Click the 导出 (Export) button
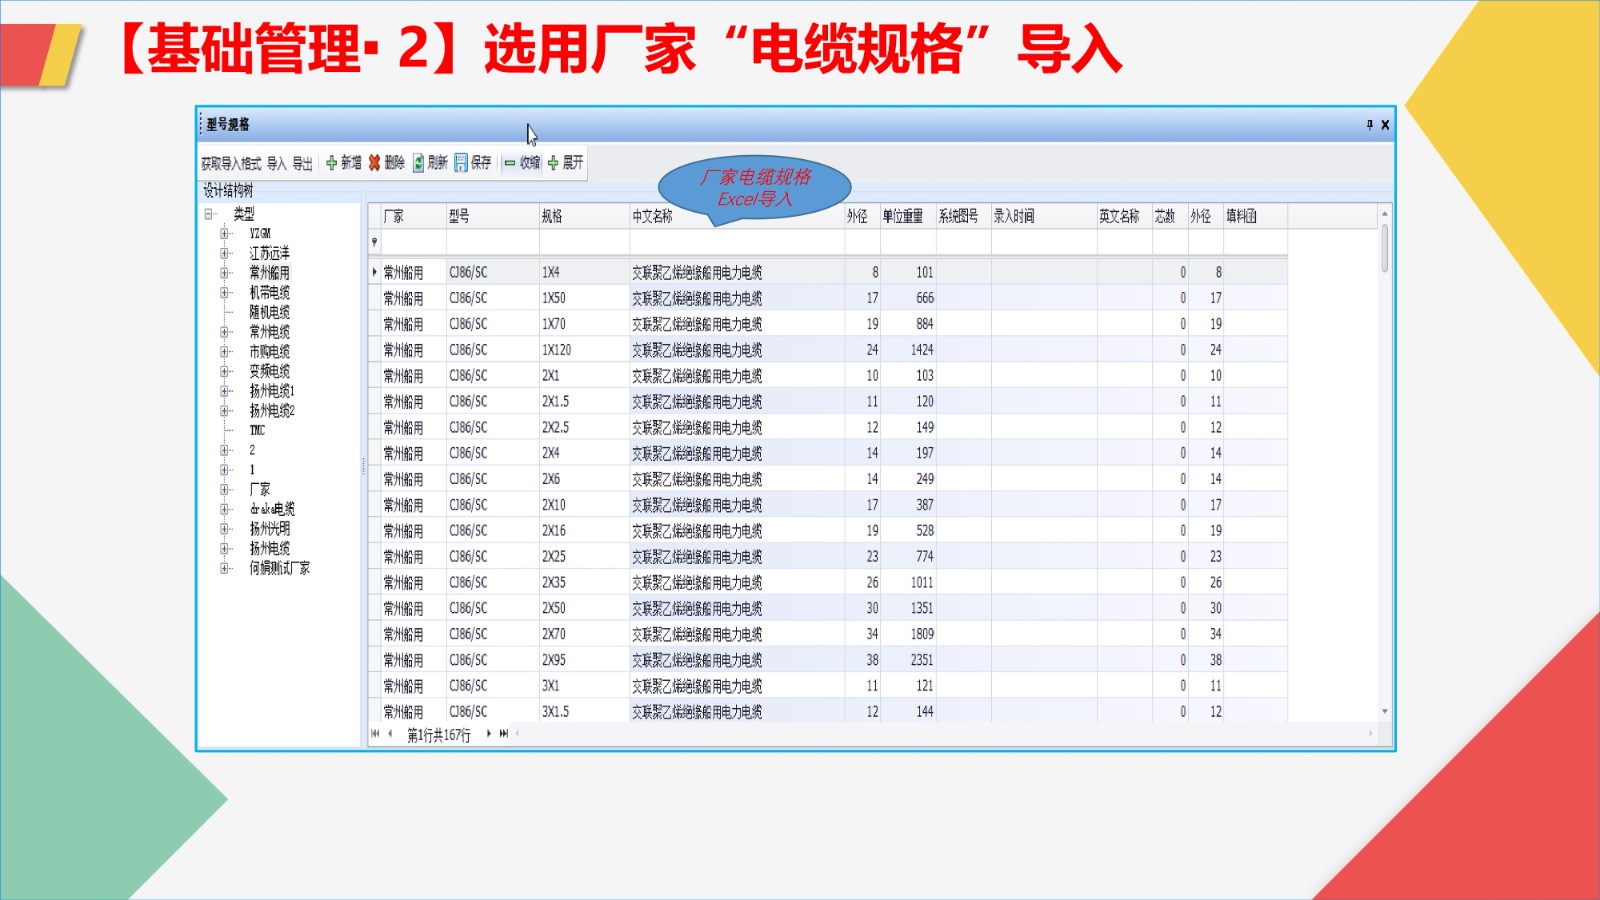Image resolution: width=1600 pixels, height=900 pixels. (x=302, y=164)
